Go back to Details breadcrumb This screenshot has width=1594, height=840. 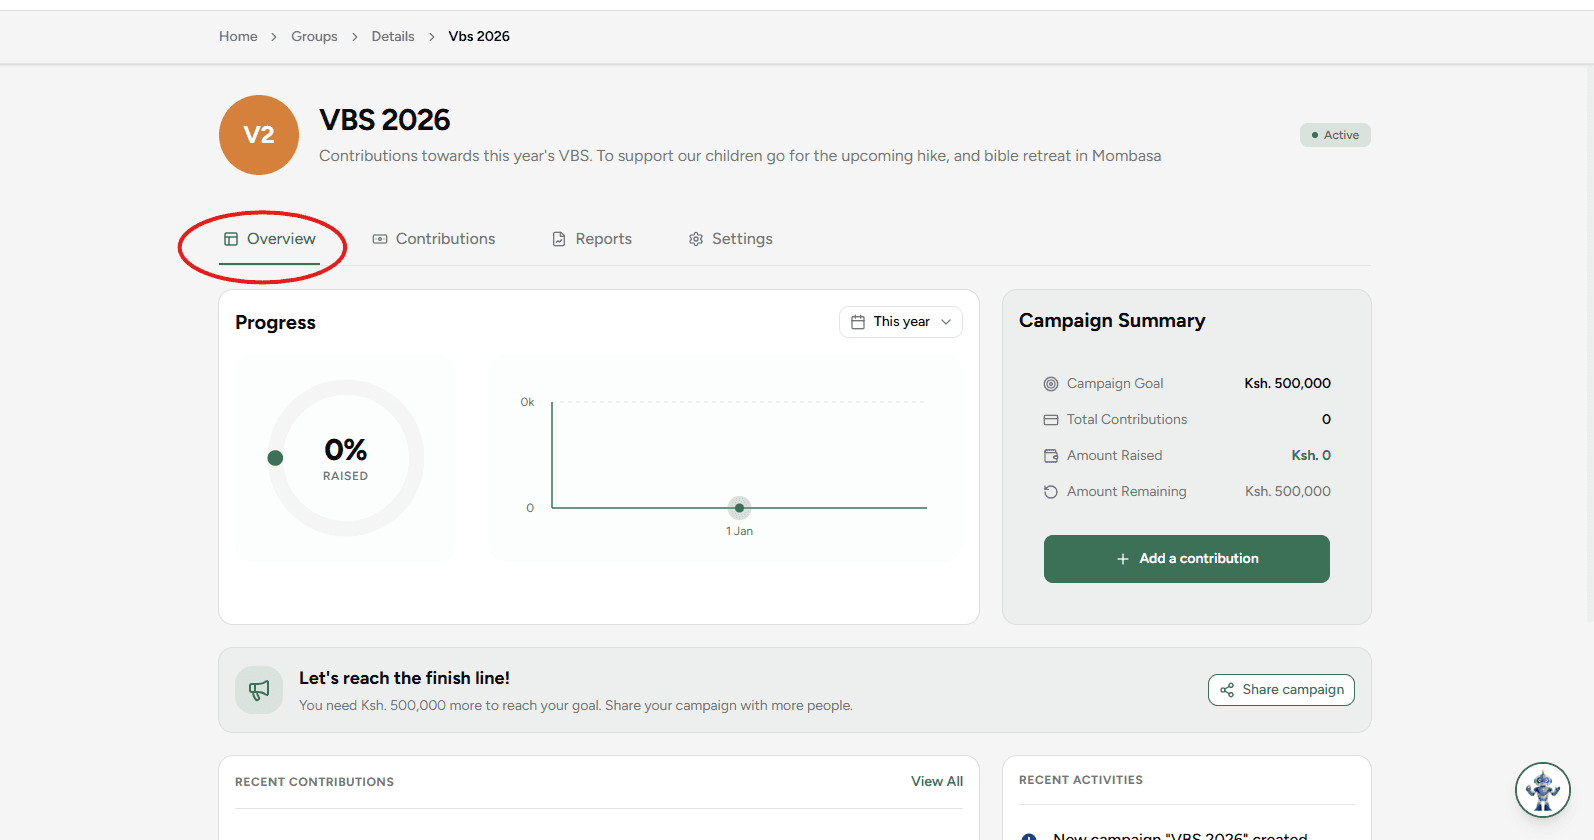tap(393, 37)
